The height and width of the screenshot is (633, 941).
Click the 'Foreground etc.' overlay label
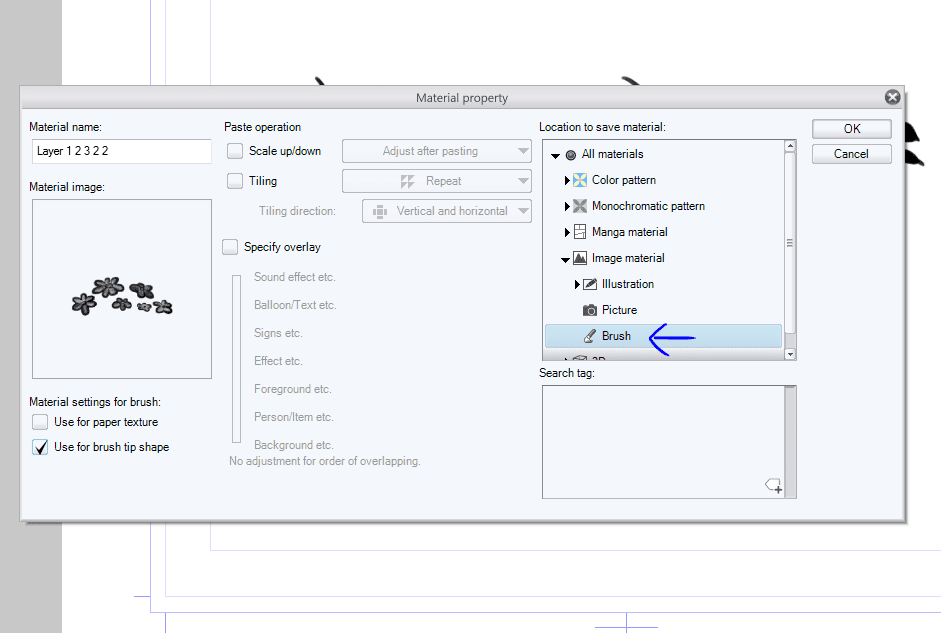tap(293, 389)
